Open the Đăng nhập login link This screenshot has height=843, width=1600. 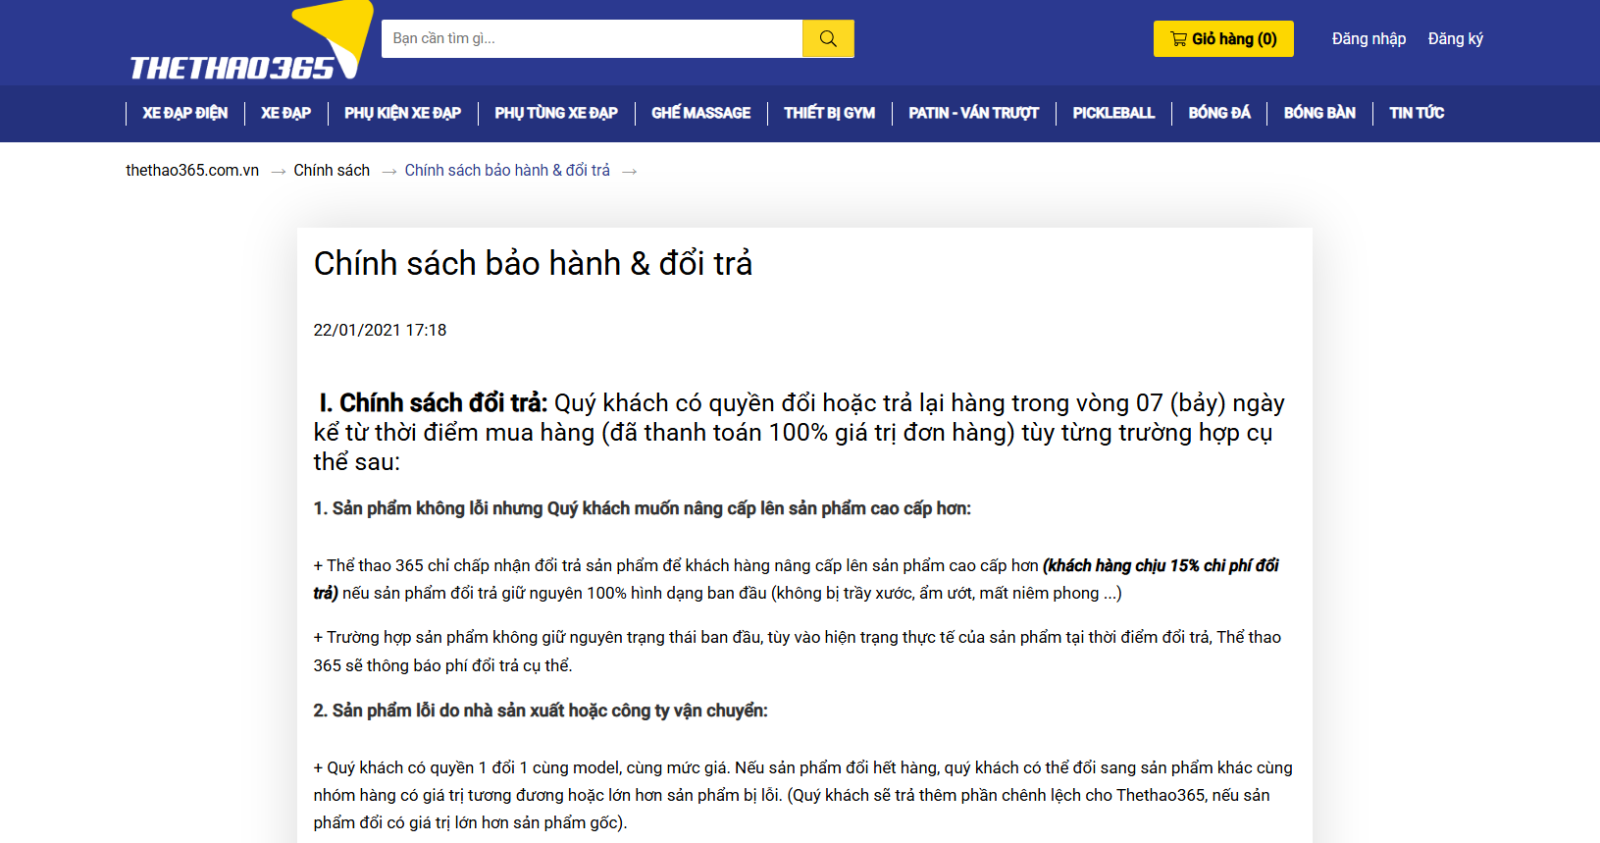pyautogui.click(x=1368, y=39)
